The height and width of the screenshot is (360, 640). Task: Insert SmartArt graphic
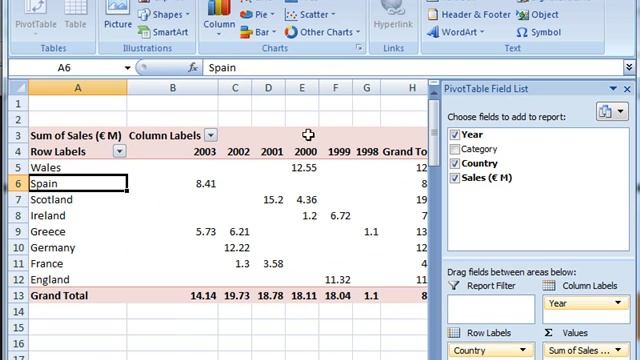163,32
